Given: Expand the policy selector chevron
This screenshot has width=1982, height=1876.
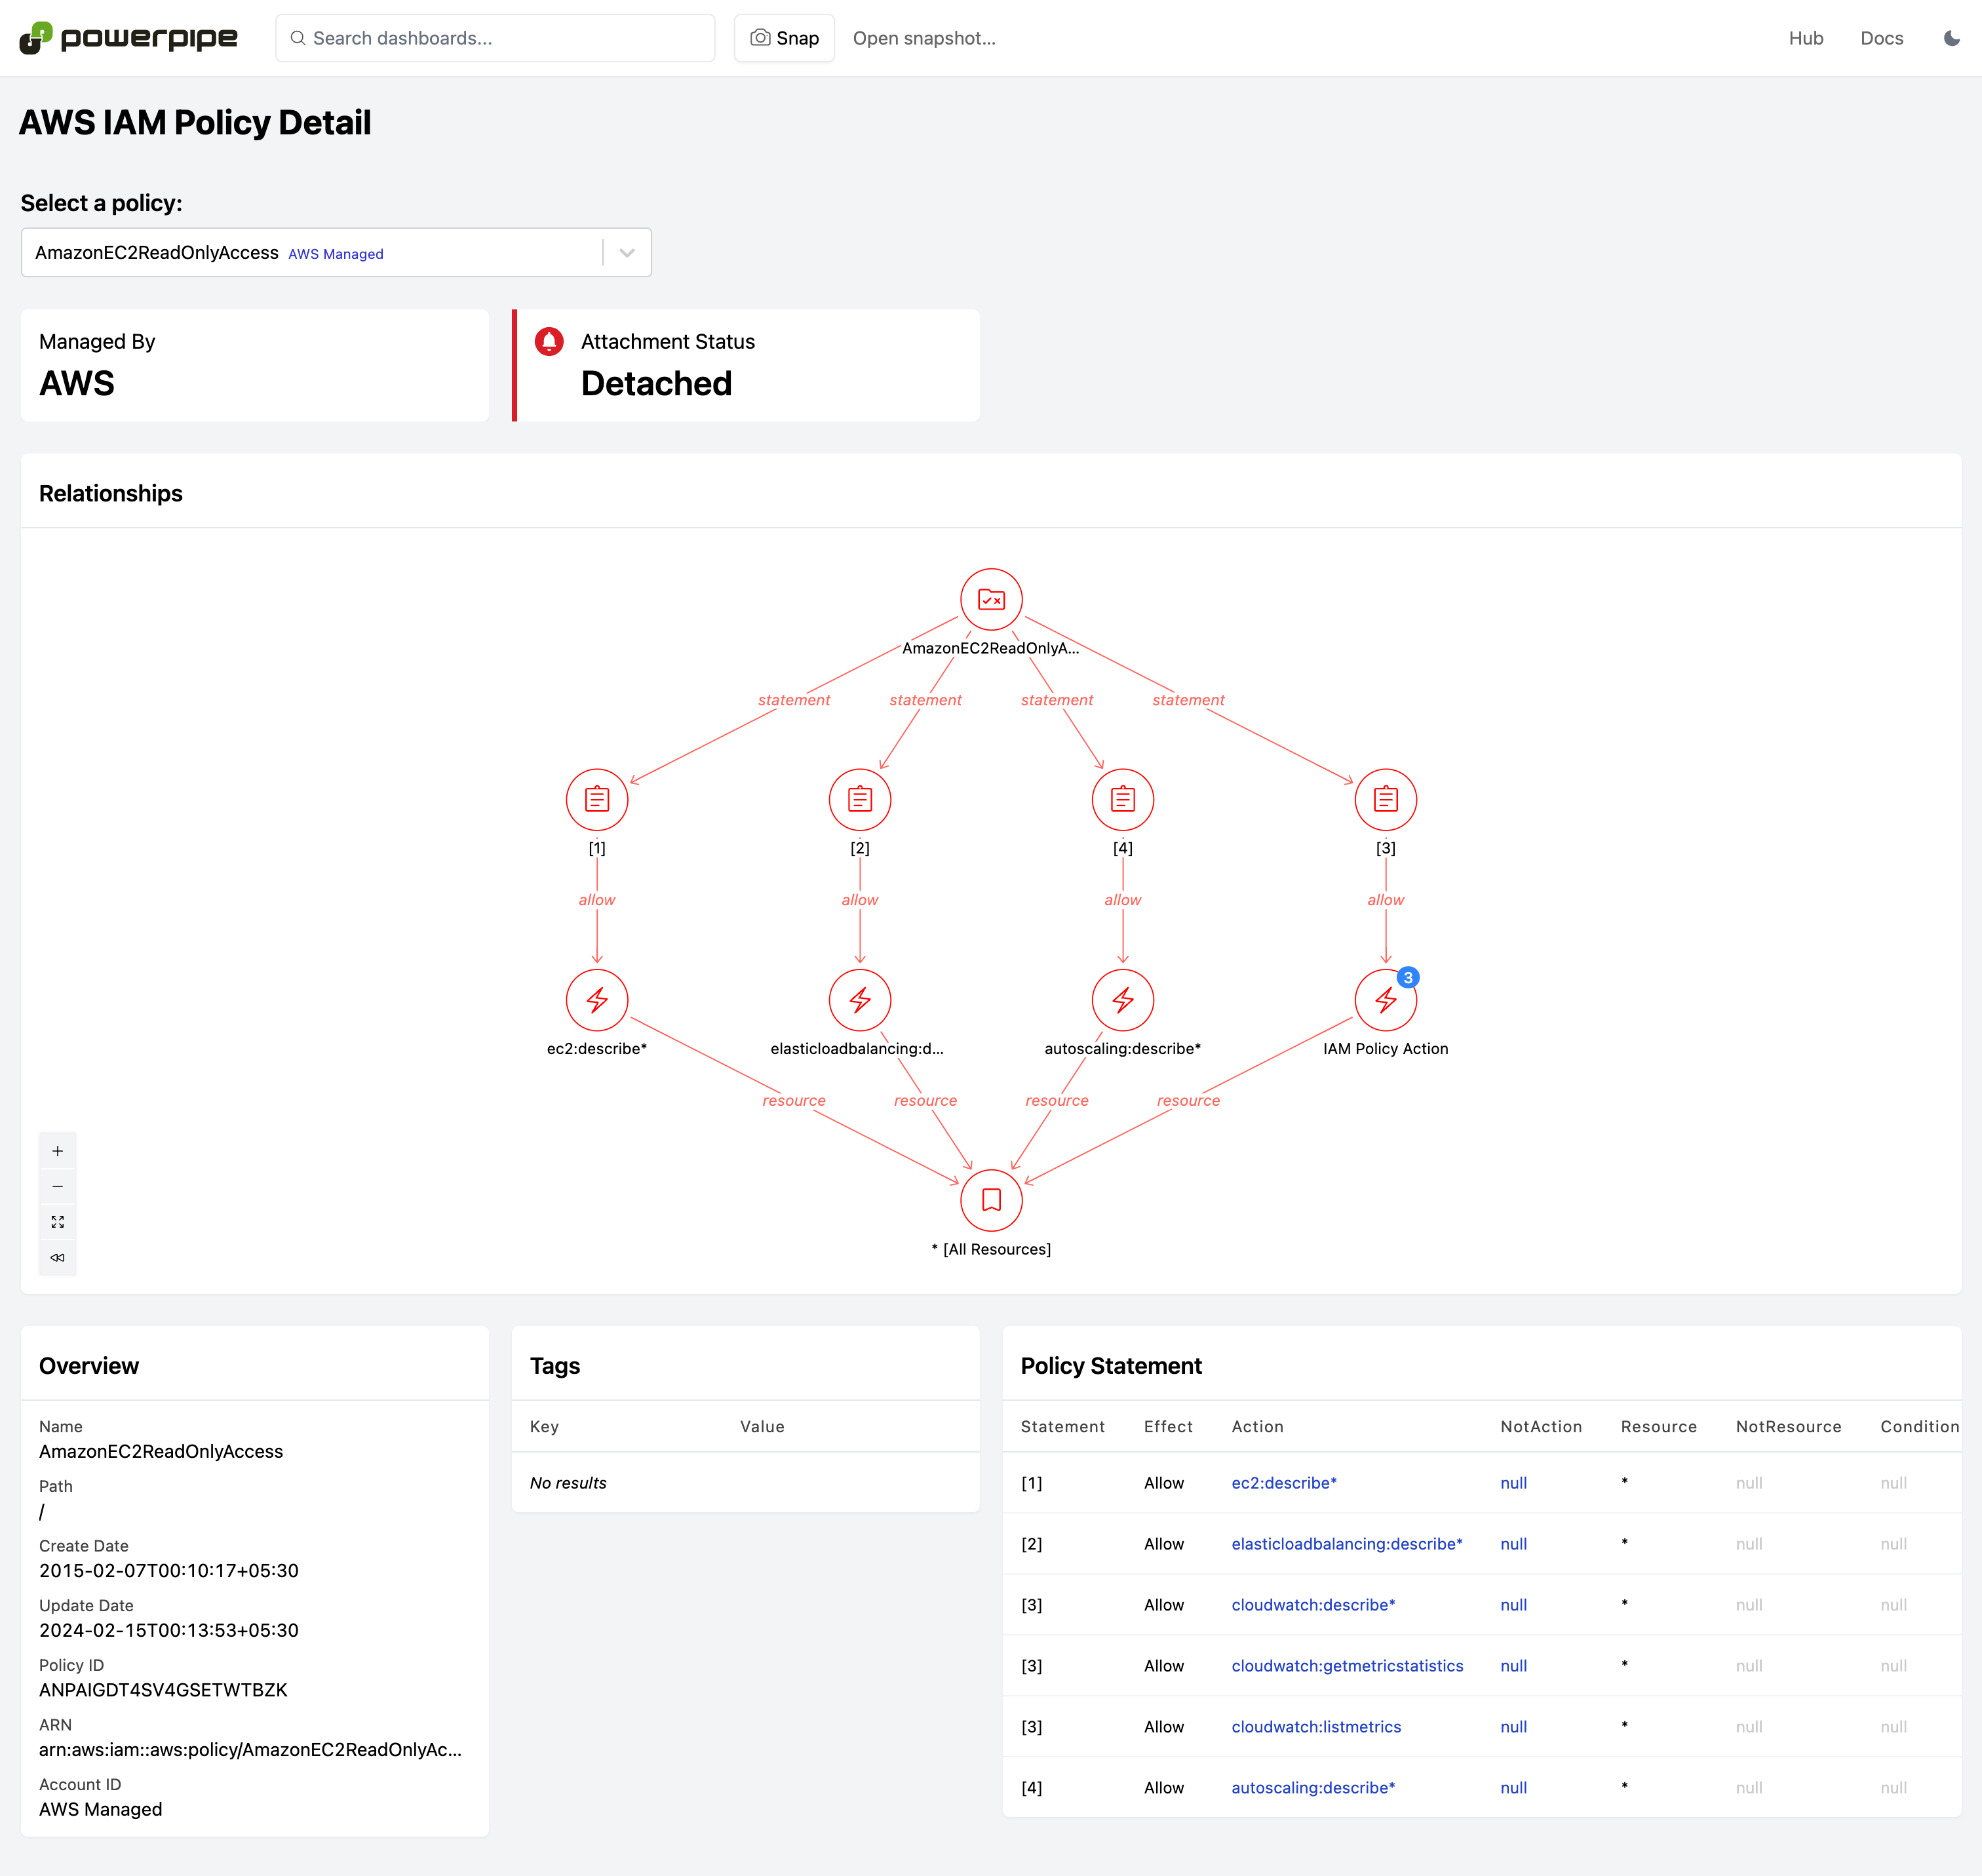Looking at the screenshot, I should click(x=627, y=253).
